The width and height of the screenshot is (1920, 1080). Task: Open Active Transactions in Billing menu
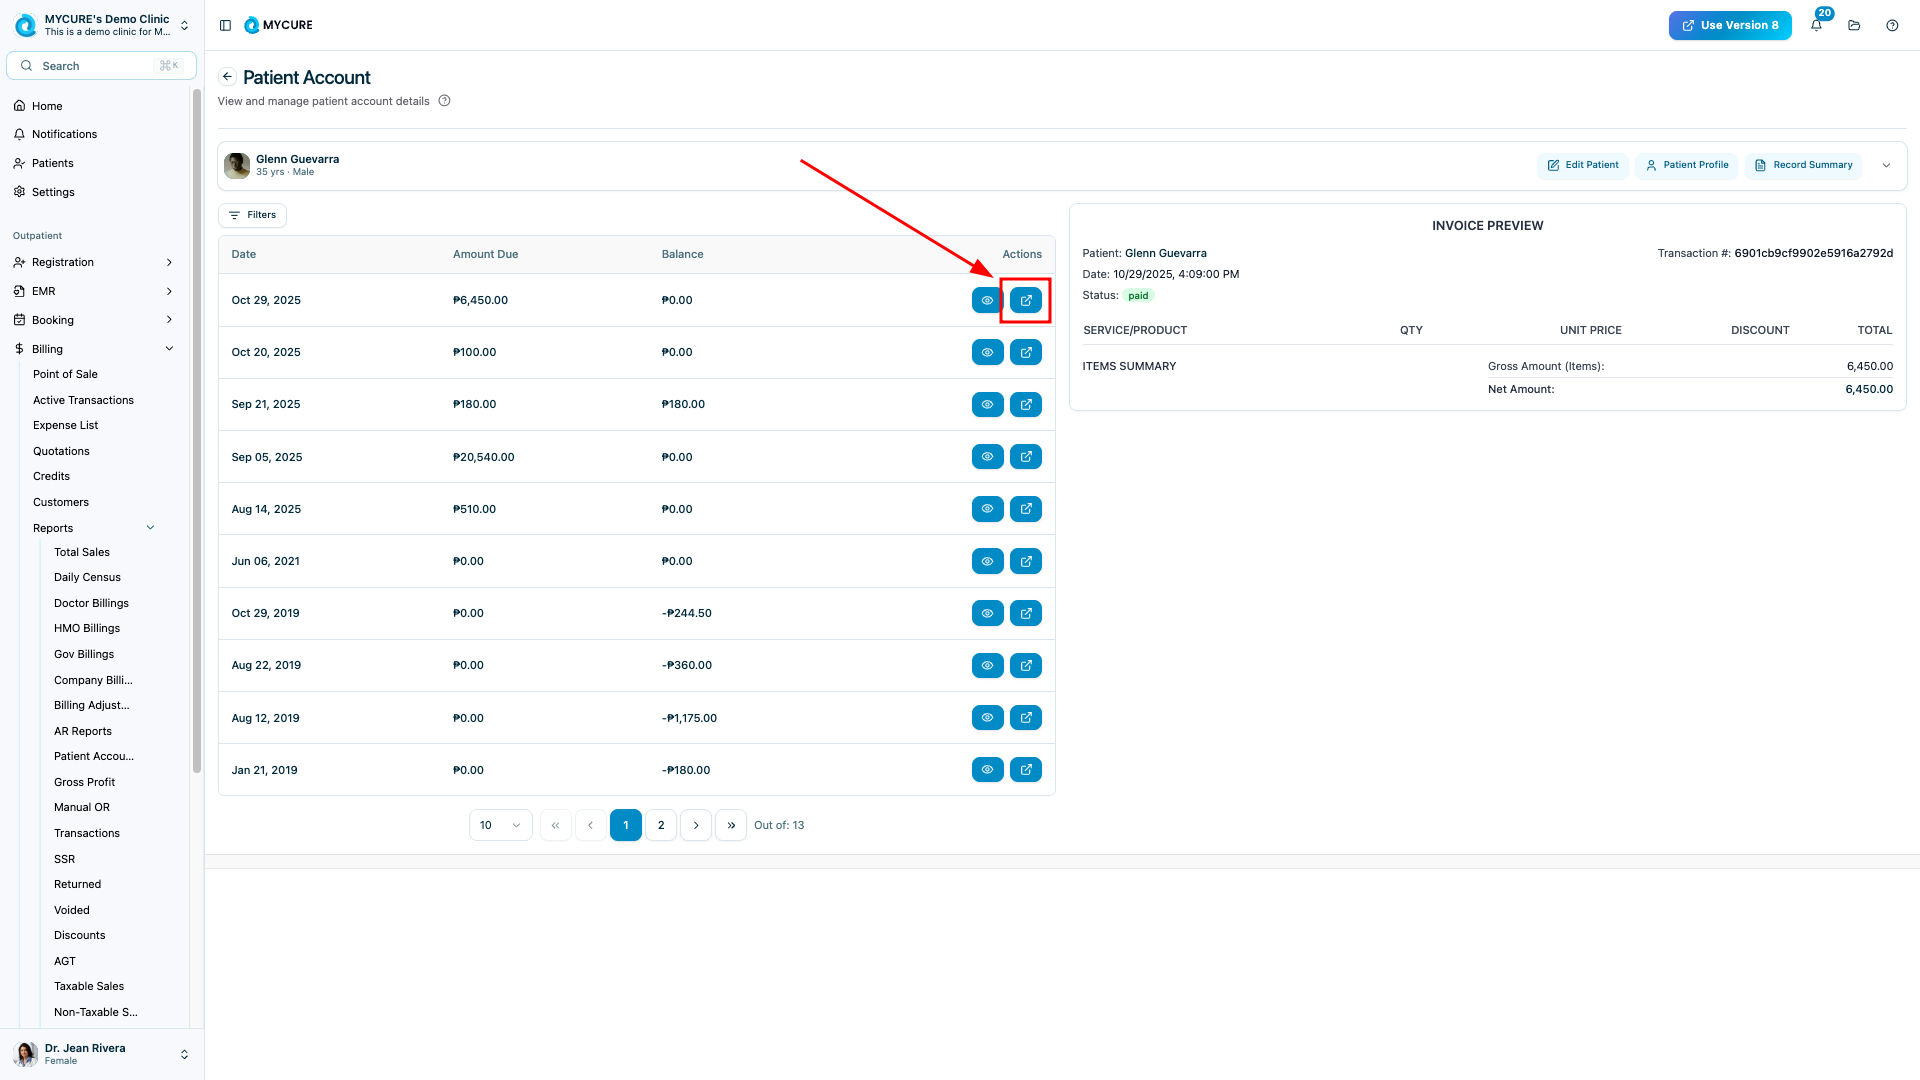click(x=83, y=400)
